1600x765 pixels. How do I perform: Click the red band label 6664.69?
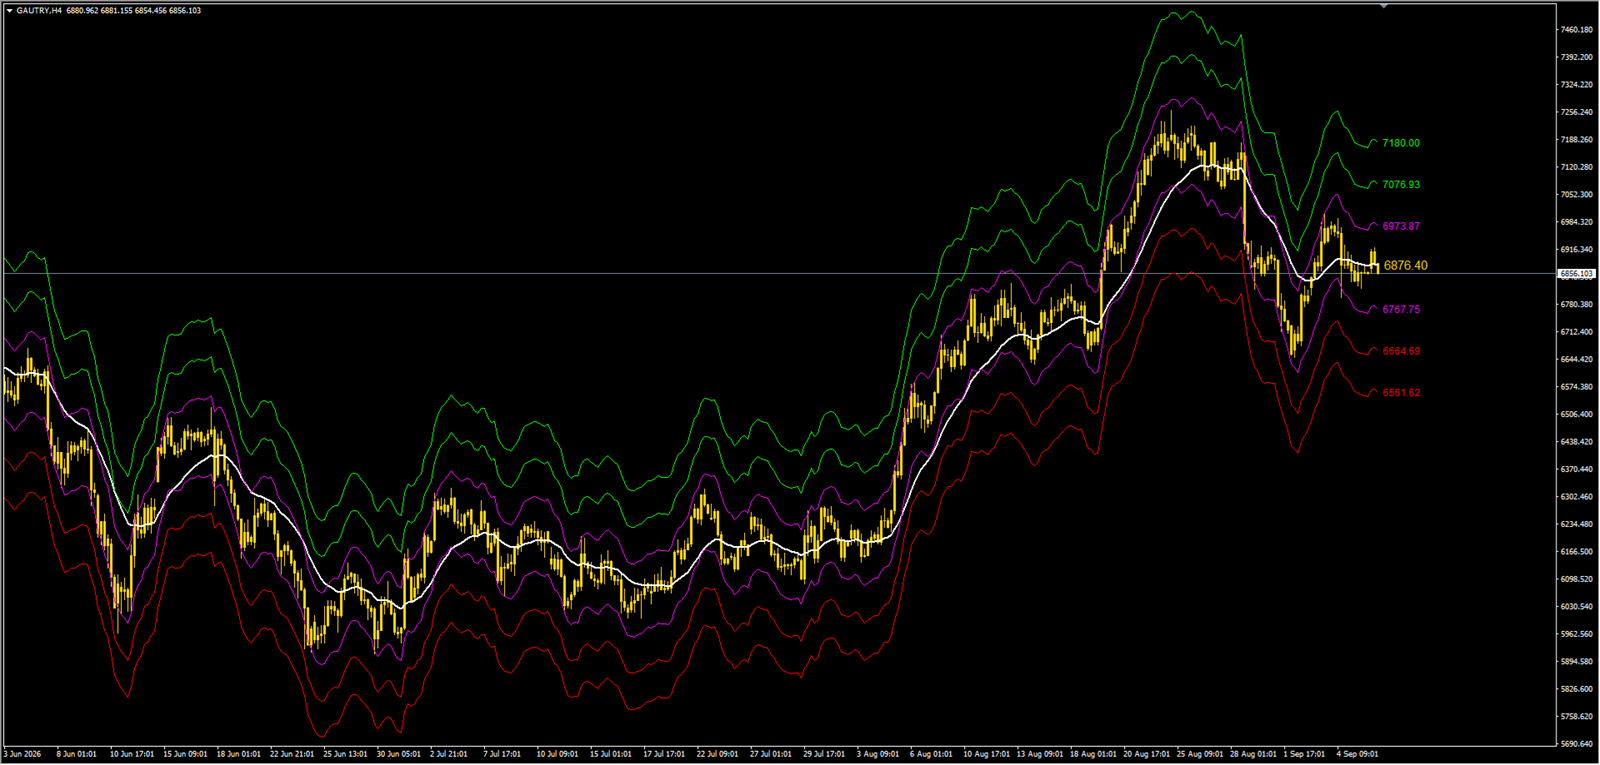(x=1401, y=352)
